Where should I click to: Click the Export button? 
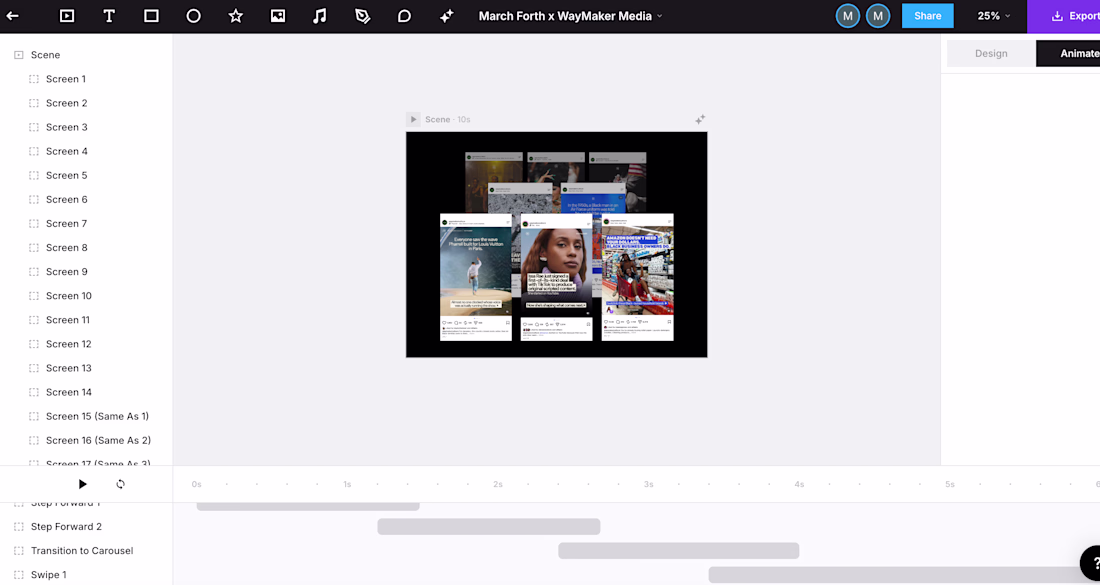point(1064,16)
